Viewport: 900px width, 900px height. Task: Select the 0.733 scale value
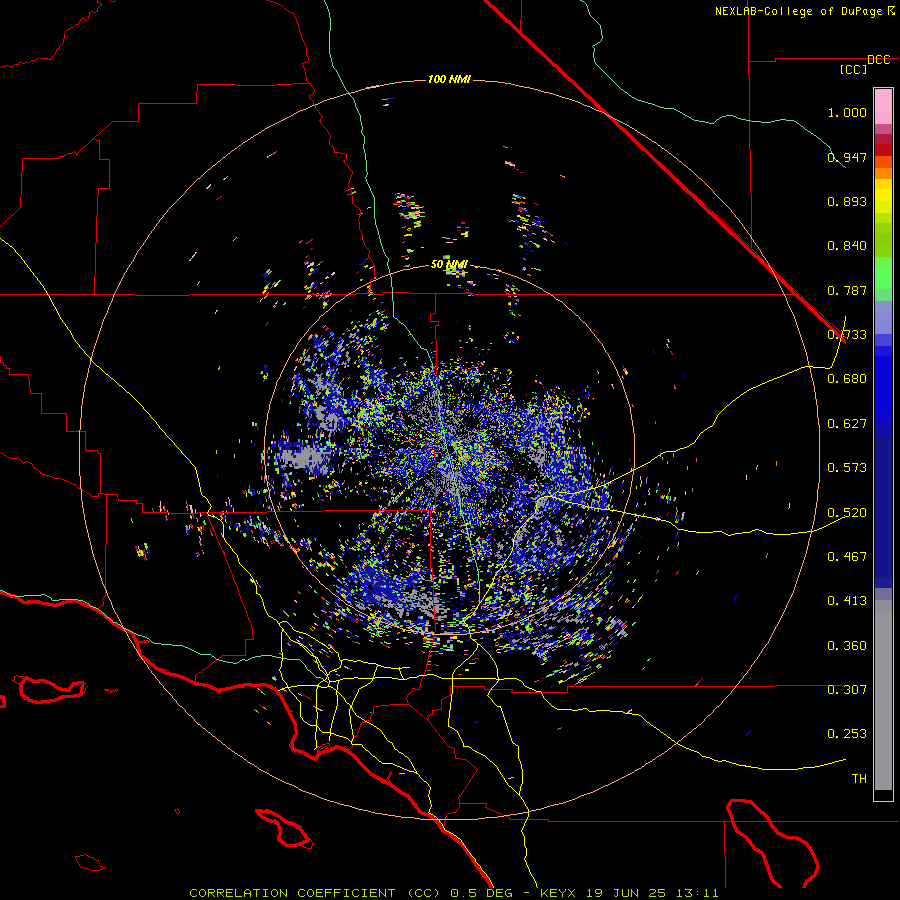(x=847, y=335)
